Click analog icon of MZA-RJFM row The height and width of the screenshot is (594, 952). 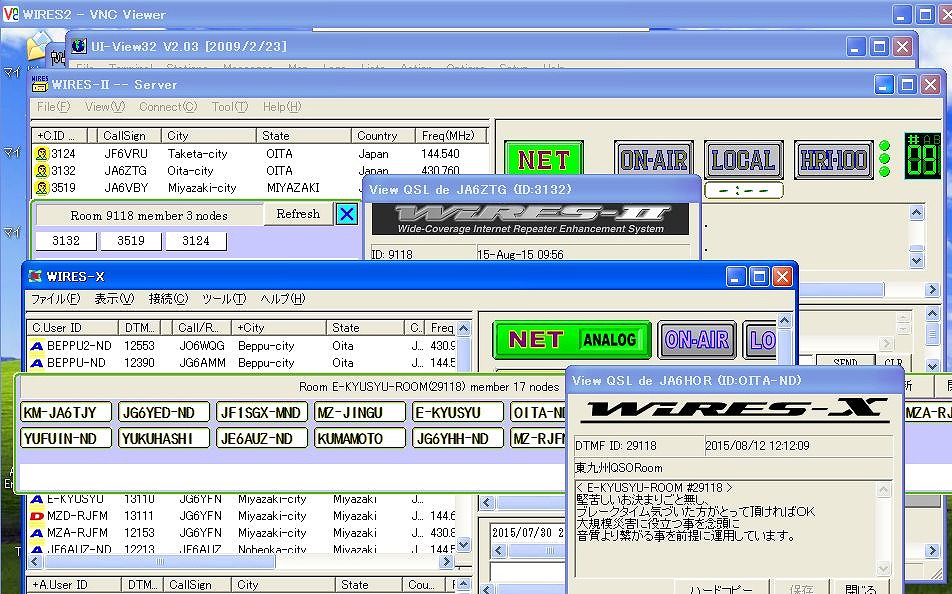[x=37, y=533]
